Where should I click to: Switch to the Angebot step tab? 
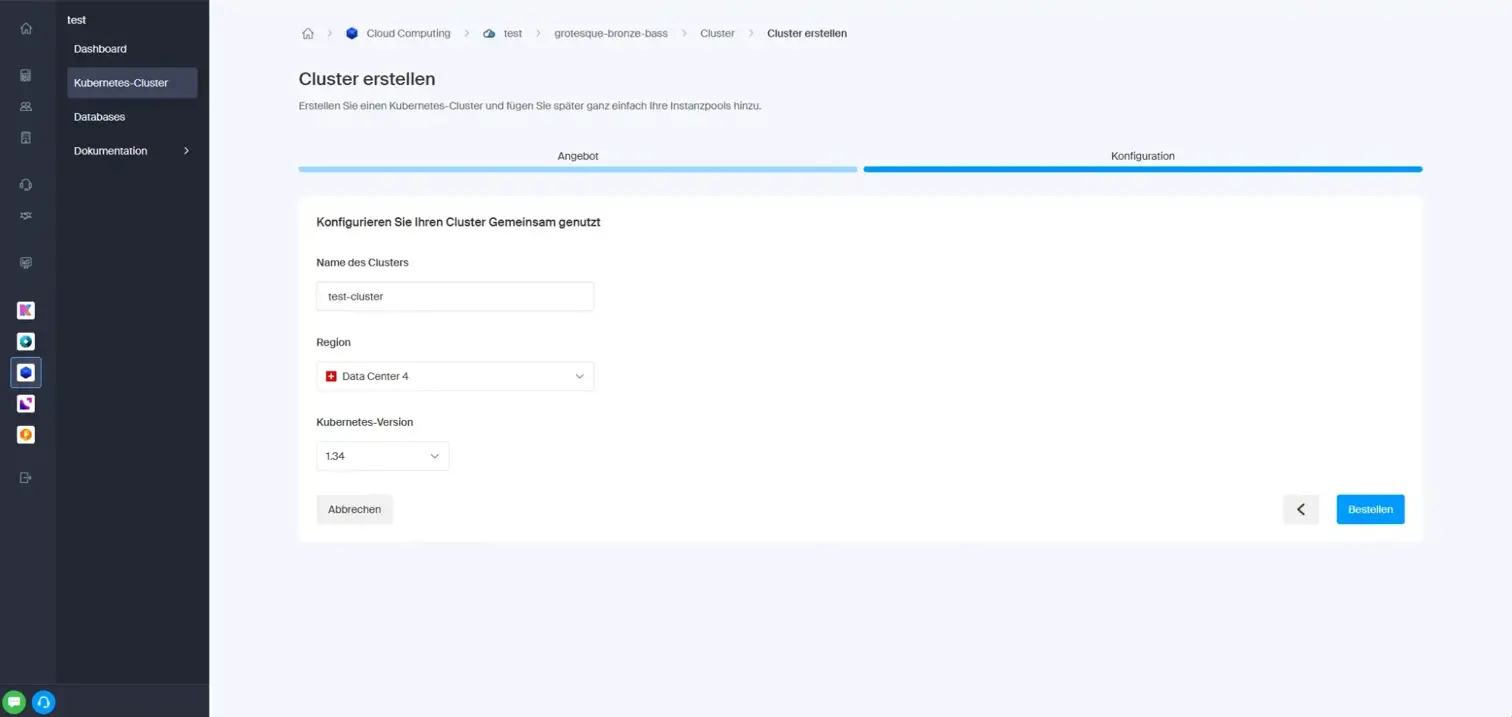click(577, 156)
